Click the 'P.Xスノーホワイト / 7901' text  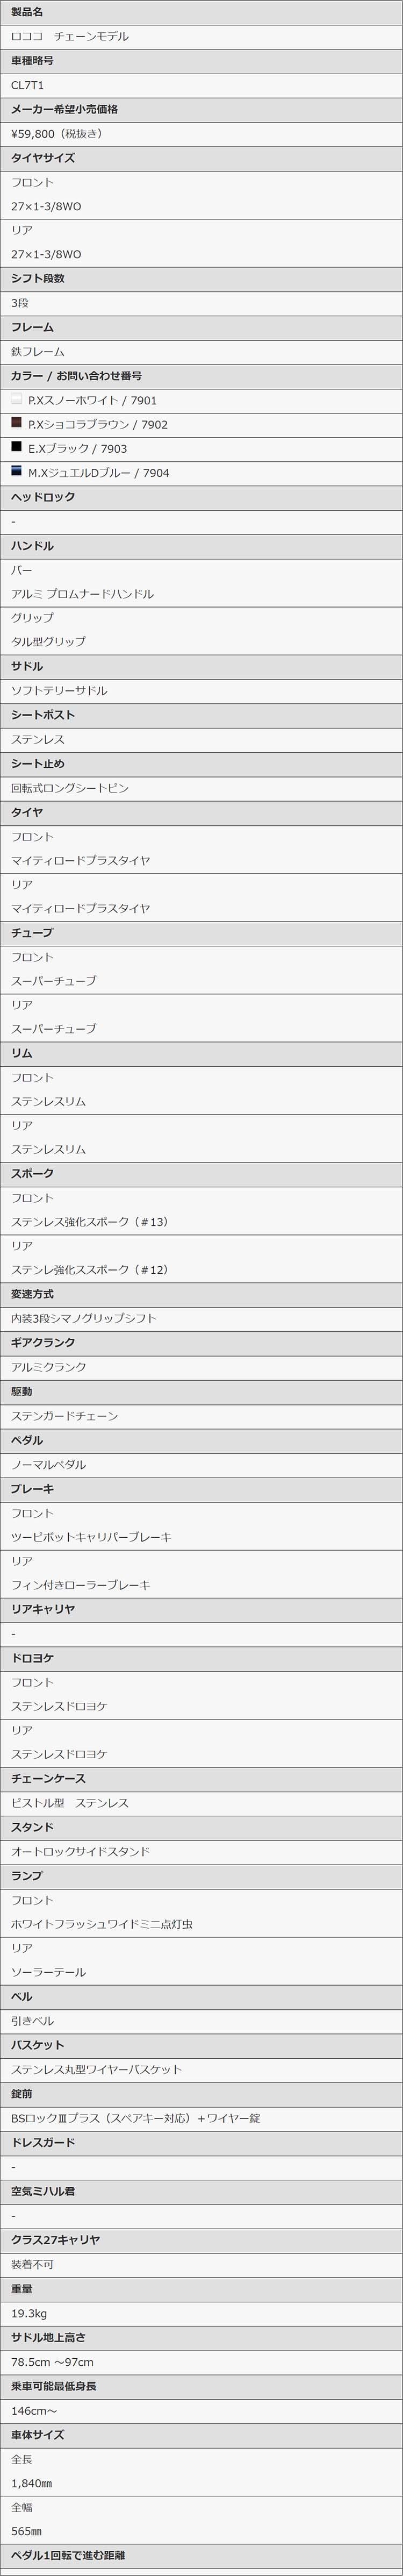point(92,400)
